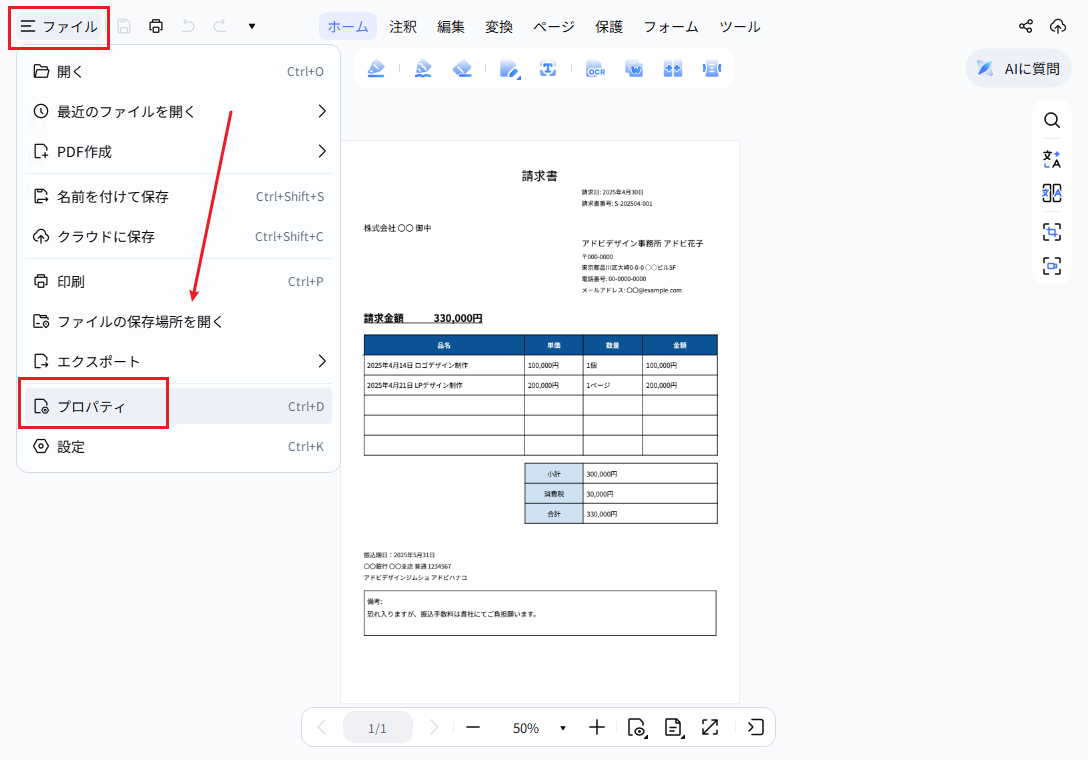The image size is (1088, 760).
Task: Click the cloud upload icon
Action: 1057,26
